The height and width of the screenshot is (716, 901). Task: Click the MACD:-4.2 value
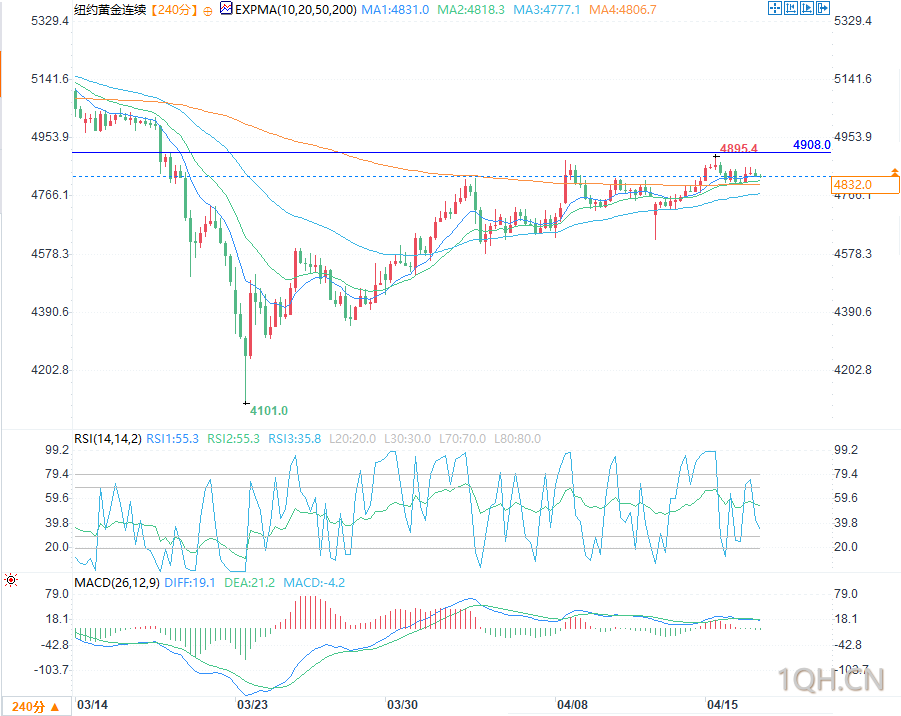pos(314,583)
